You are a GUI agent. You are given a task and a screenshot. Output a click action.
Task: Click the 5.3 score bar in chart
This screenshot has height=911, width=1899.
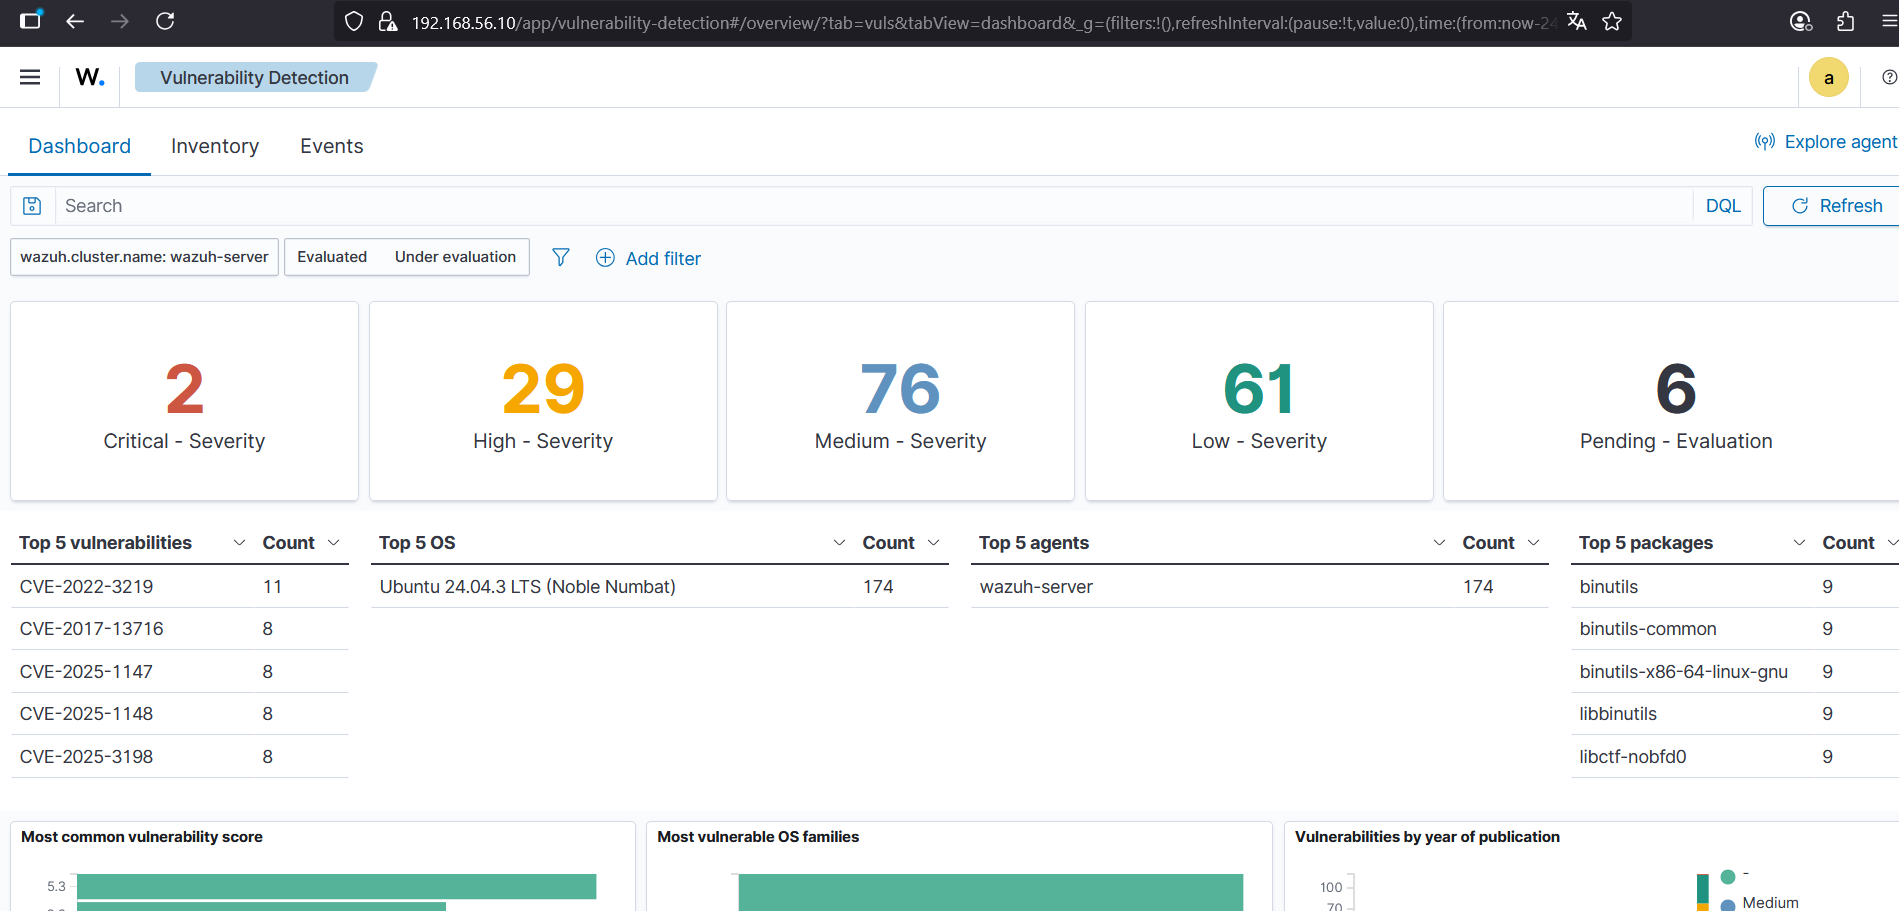tap(337, 887)
